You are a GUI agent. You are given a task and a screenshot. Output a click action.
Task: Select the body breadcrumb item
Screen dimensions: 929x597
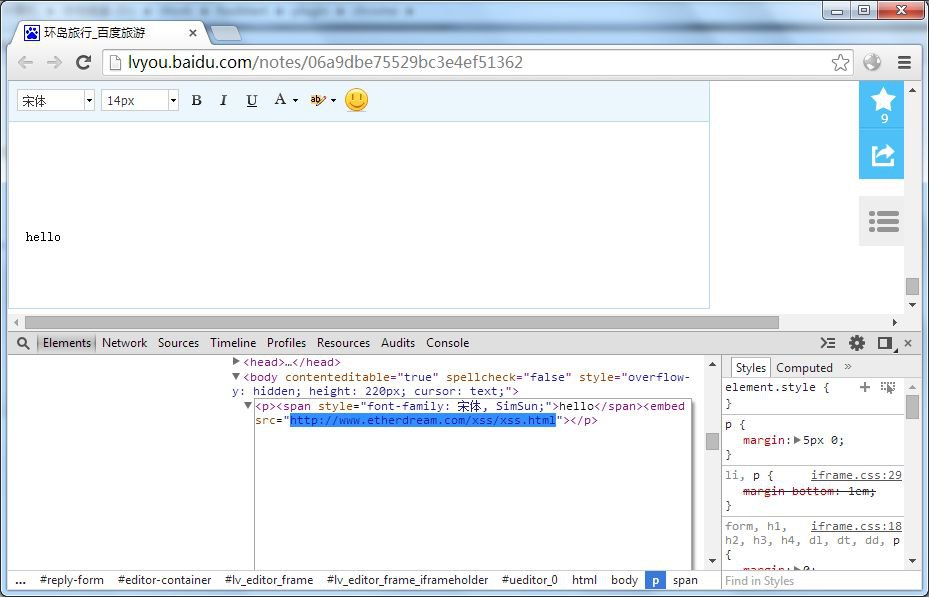(x=624, y=580)
